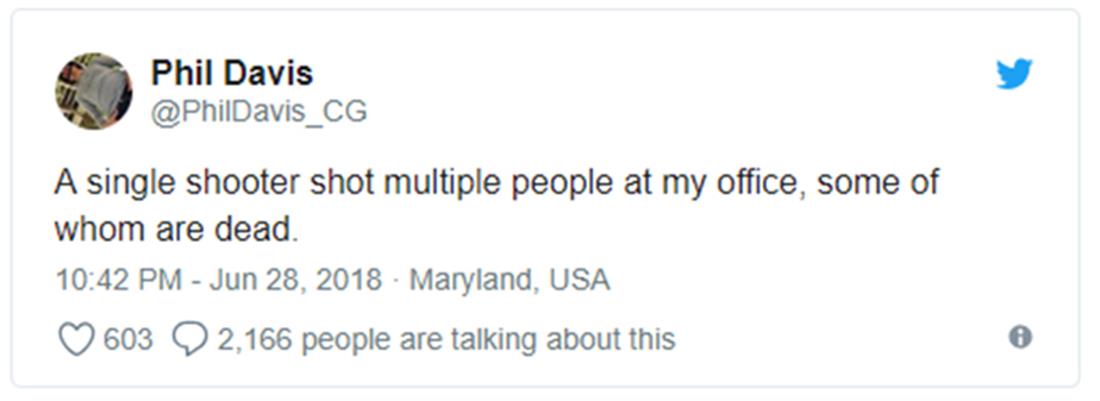The width and height of the screenshot is (1100, 401).
Task: Click the reply speech bubble icon
Action: 189,340
